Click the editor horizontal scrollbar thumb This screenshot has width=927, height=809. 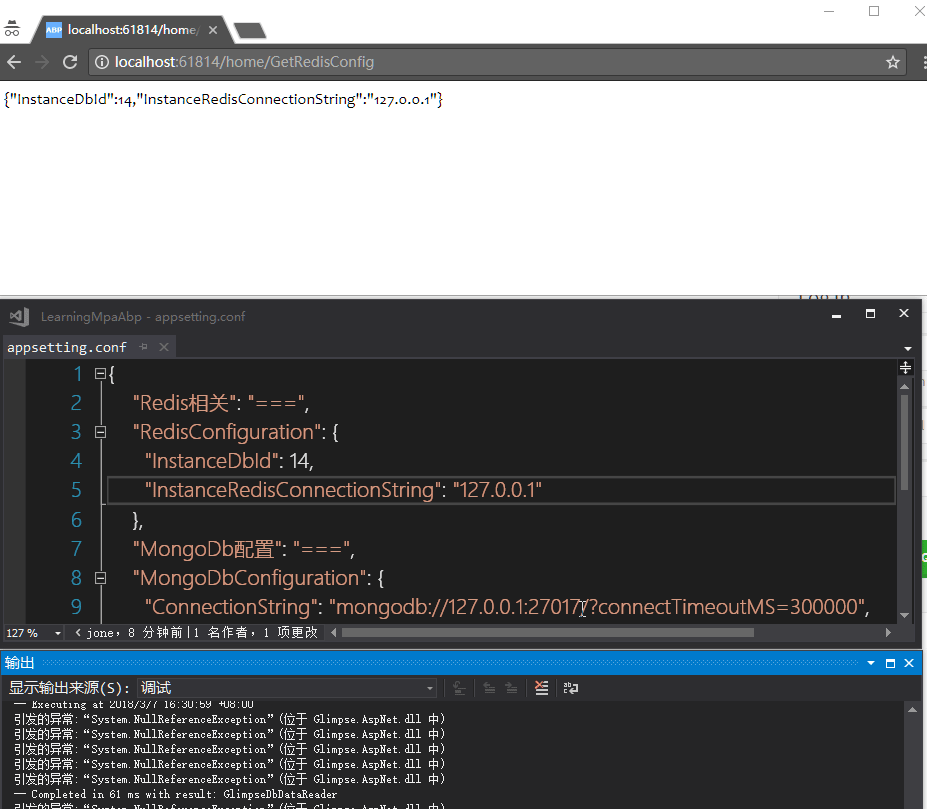click(x=547, y=633)
